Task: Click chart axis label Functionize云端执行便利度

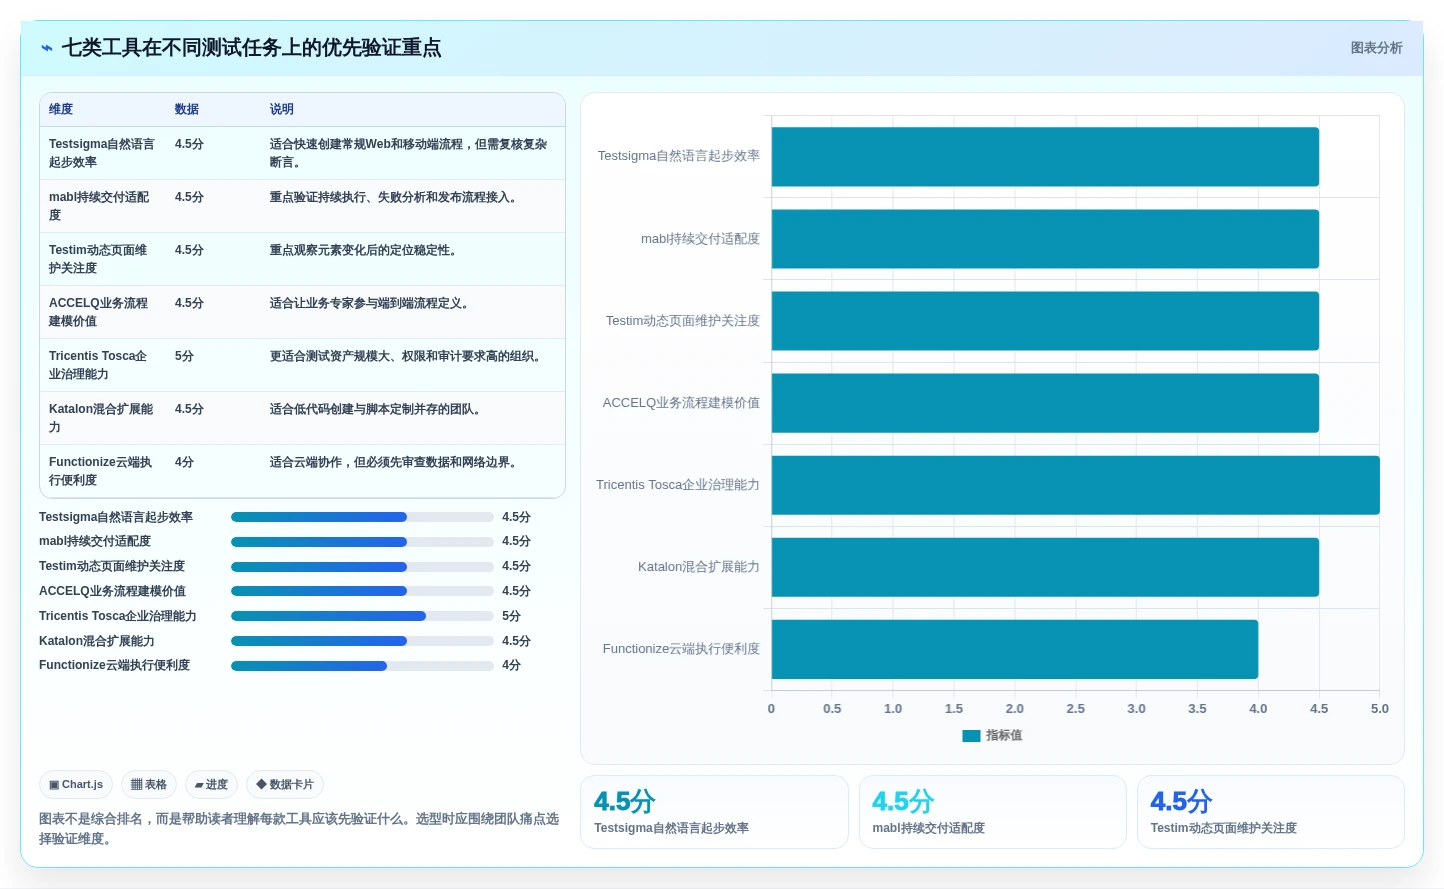Action: pyautogui.click(x=681, y=649)
